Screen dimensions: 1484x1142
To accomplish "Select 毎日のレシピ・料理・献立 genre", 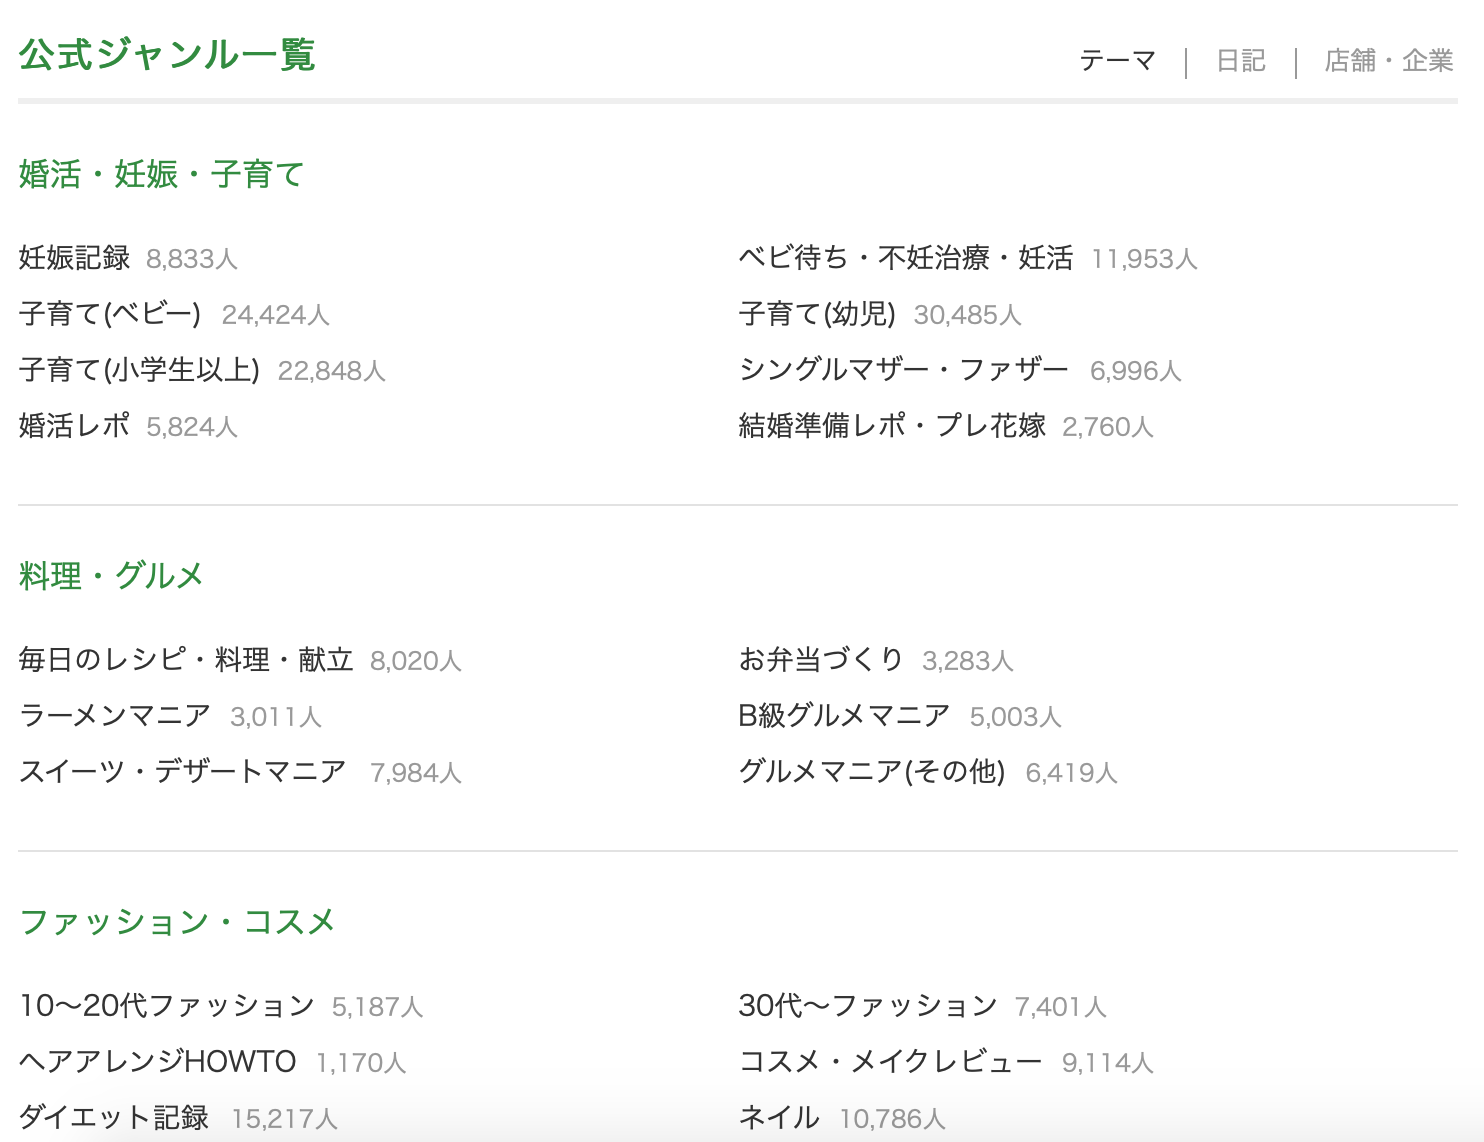I will click(186, 660).
